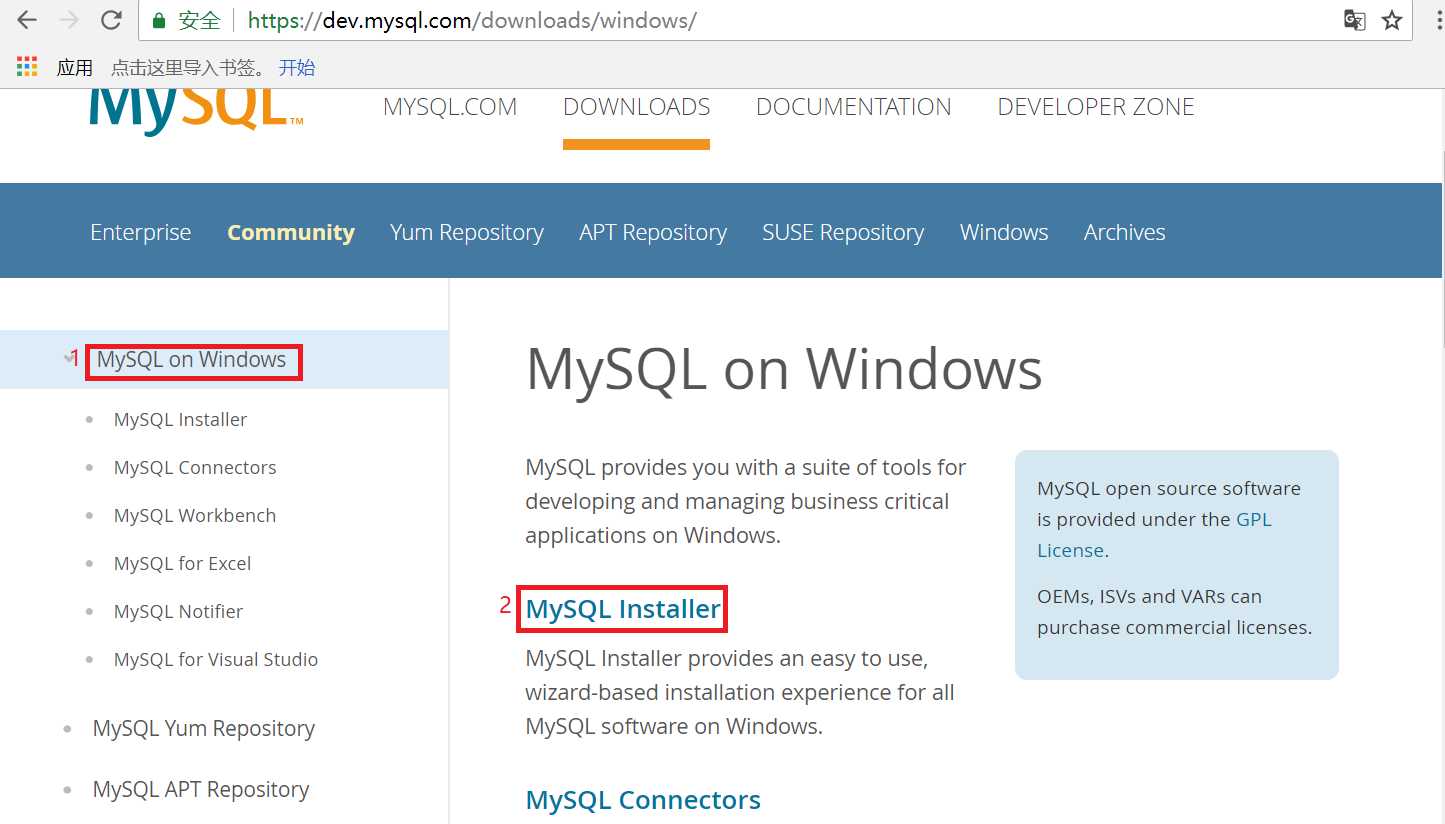This screenshot has height=824, width=1445.
Task: Go back with the browser back arrow
Action: (27, 20)
